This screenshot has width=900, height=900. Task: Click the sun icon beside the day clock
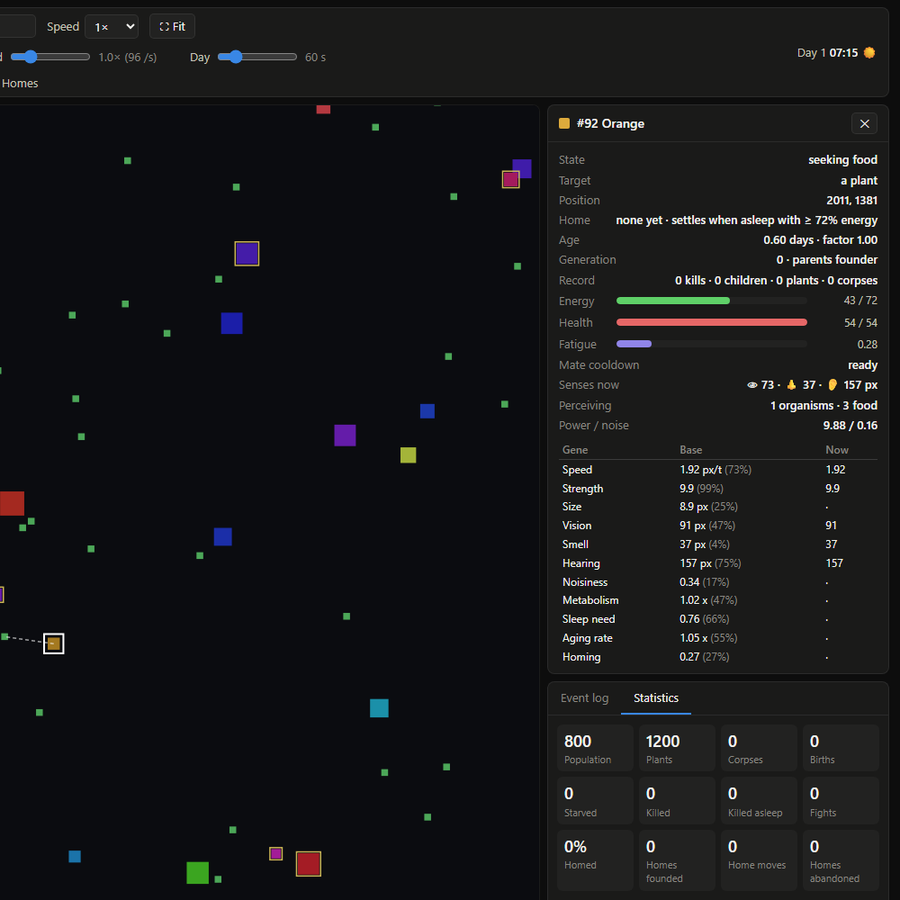(x=869, y=53)
